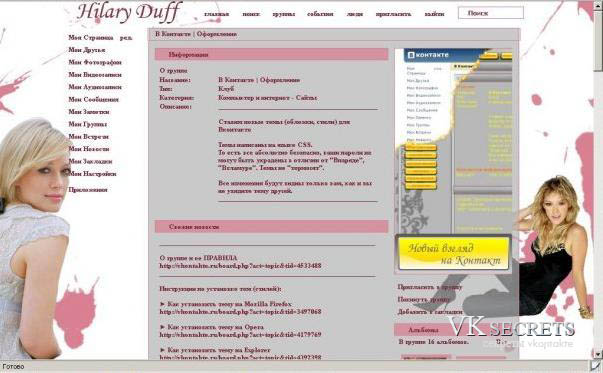Open the Mozilla Firefox installation topic link

click(240, 312)
